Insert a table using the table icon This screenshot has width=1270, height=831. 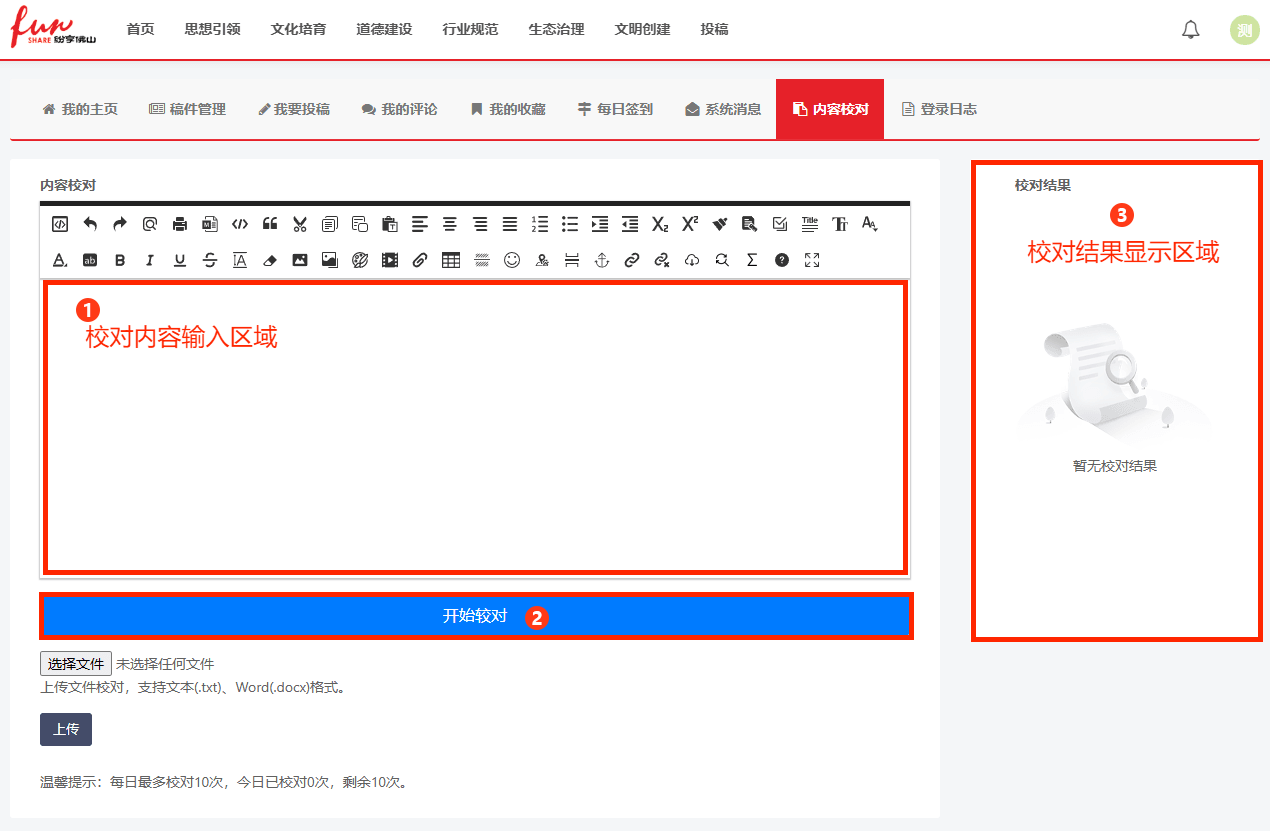coord(451,260)
